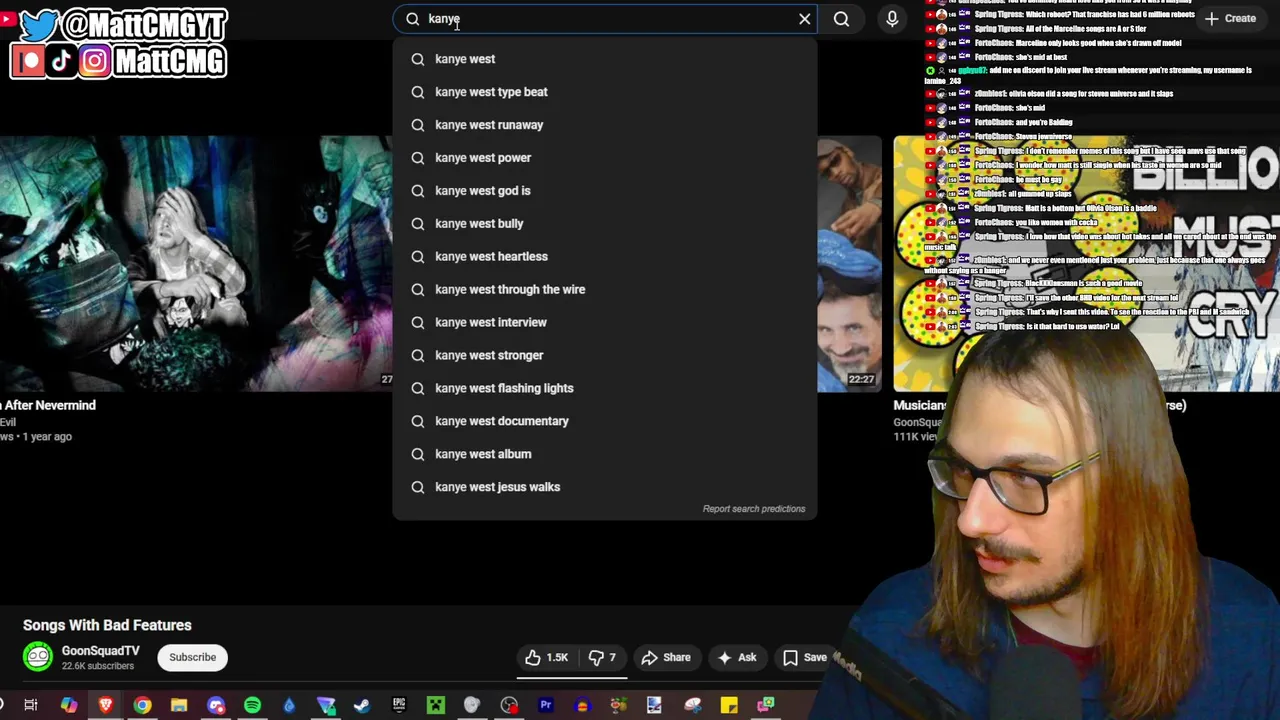
Task: Subscribe to GoonSquadTV
Action: point(192,657)
